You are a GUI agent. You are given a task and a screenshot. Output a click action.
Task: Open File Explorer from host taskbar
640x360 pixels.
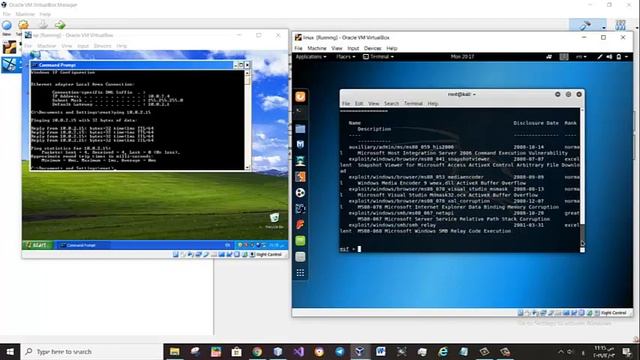tap(174, 351)
